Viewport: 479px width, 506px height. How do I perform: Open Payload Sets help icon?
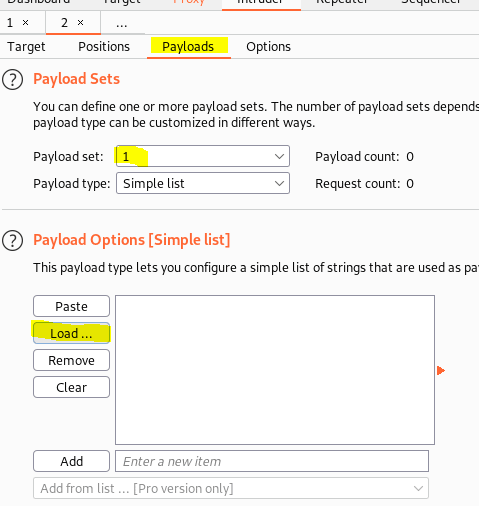tap(12, 80)
